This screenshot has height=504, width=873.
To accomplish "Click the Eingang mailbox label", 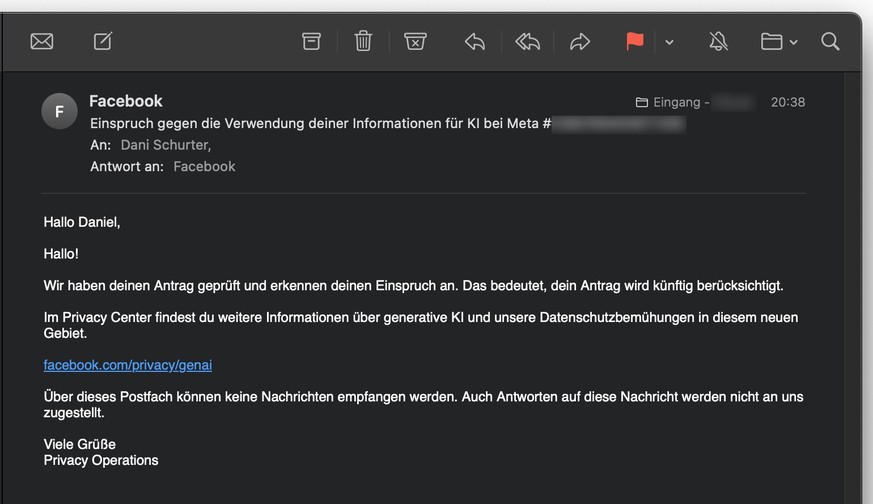I will (x=676, y=102).
